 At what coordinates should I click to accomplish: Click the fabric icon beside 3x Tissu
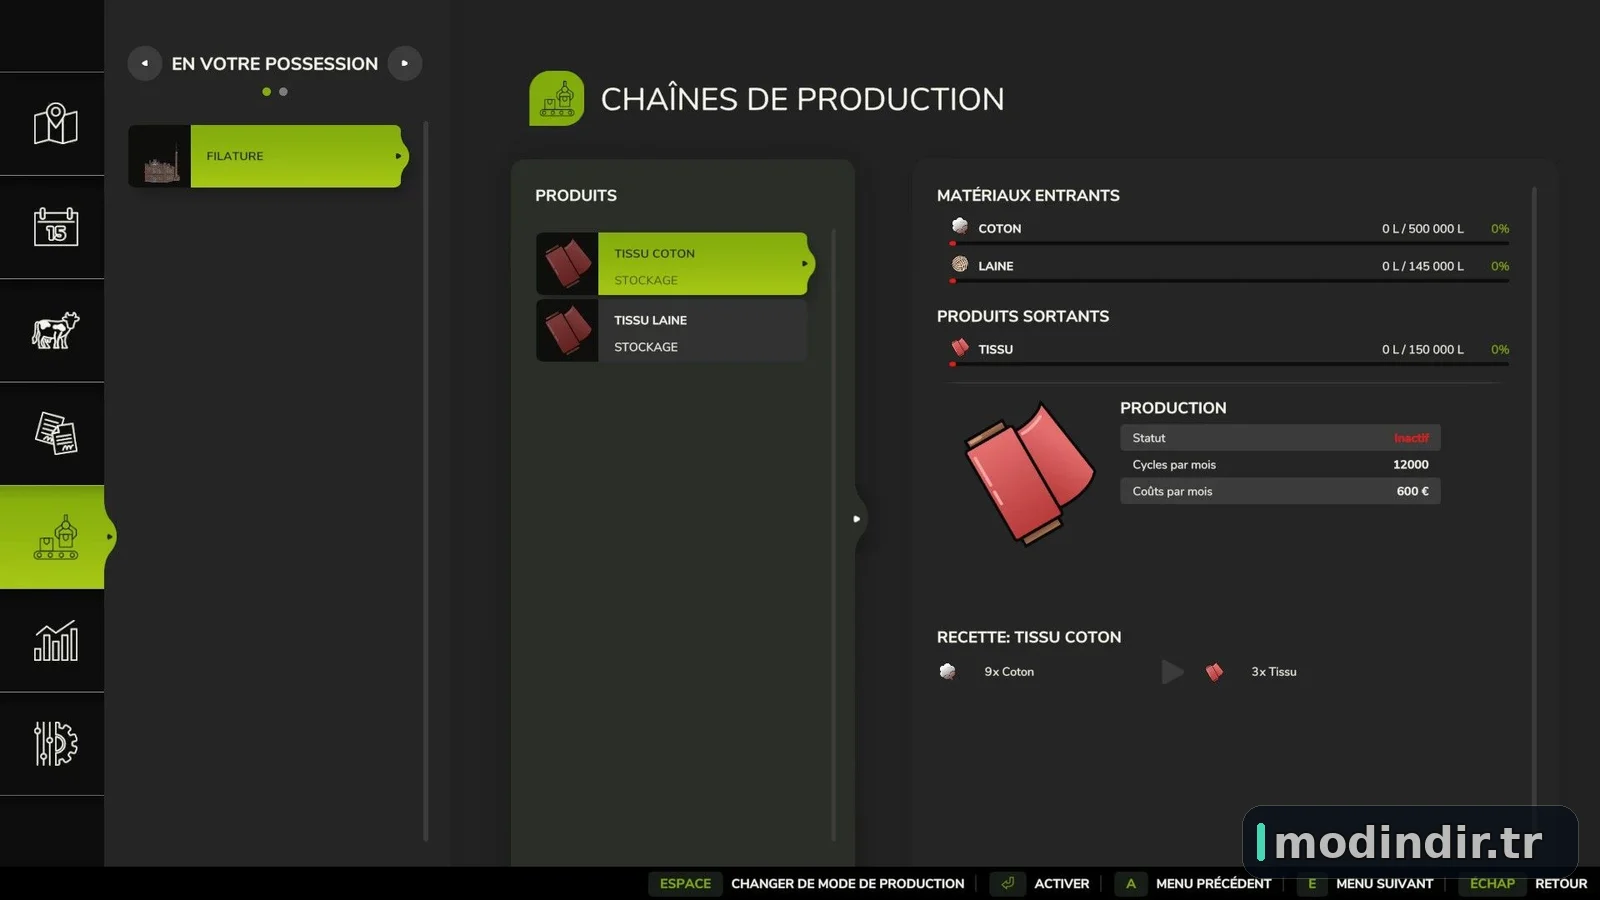click(1214, 671)
